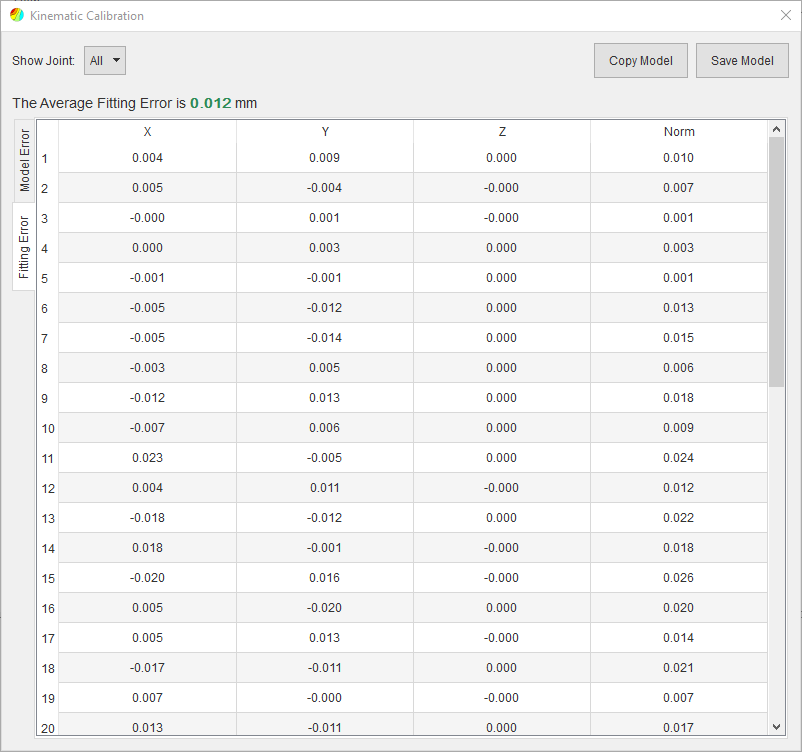This screenshot has height=752, width=802.
Task: Click Norm value 0.024 in row 11
Action: pos(678,458)
